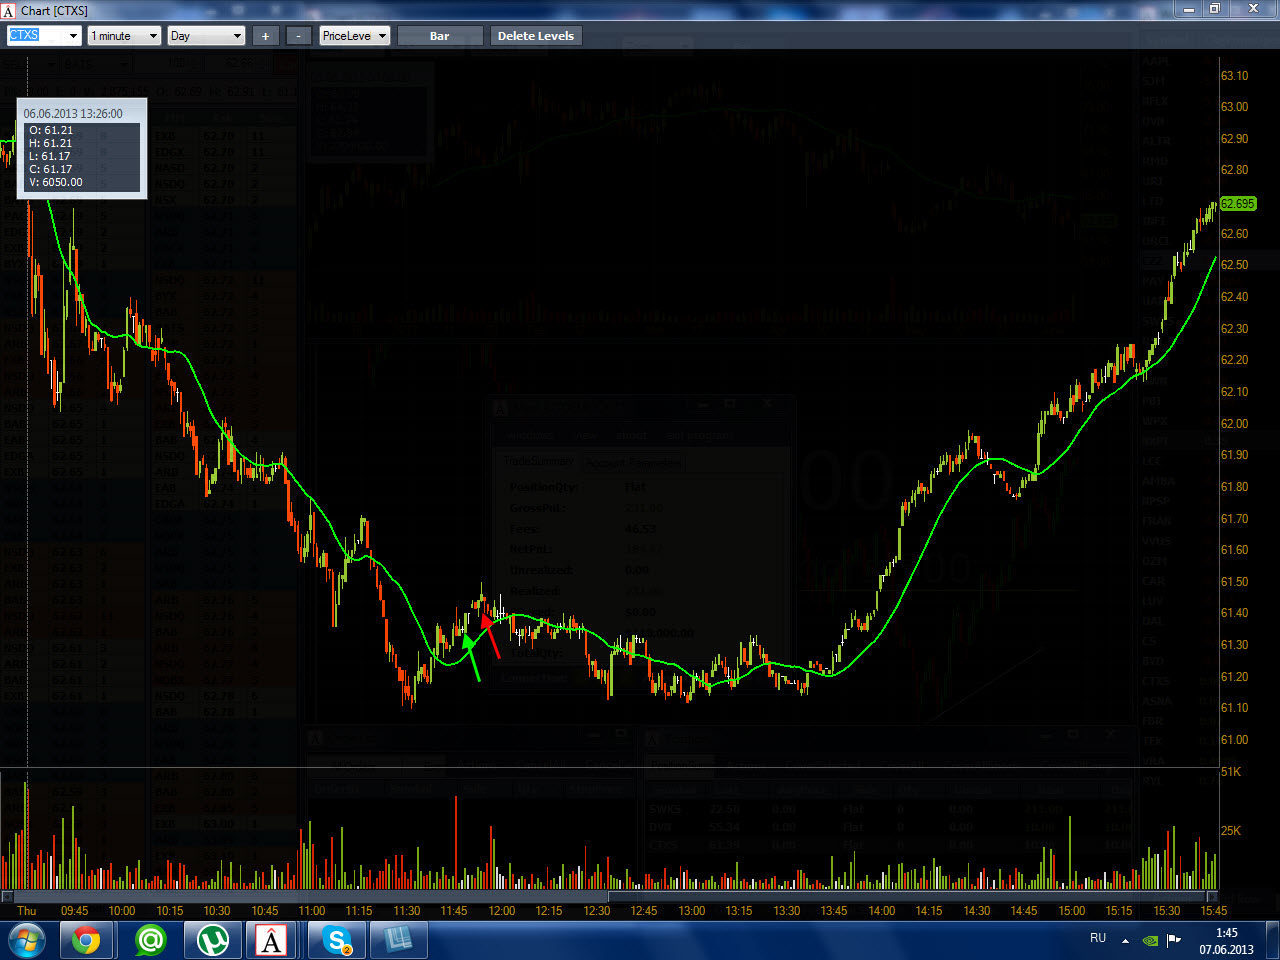Open Skype from the taskbar
1280x960 pixels.
coord(337,940)
